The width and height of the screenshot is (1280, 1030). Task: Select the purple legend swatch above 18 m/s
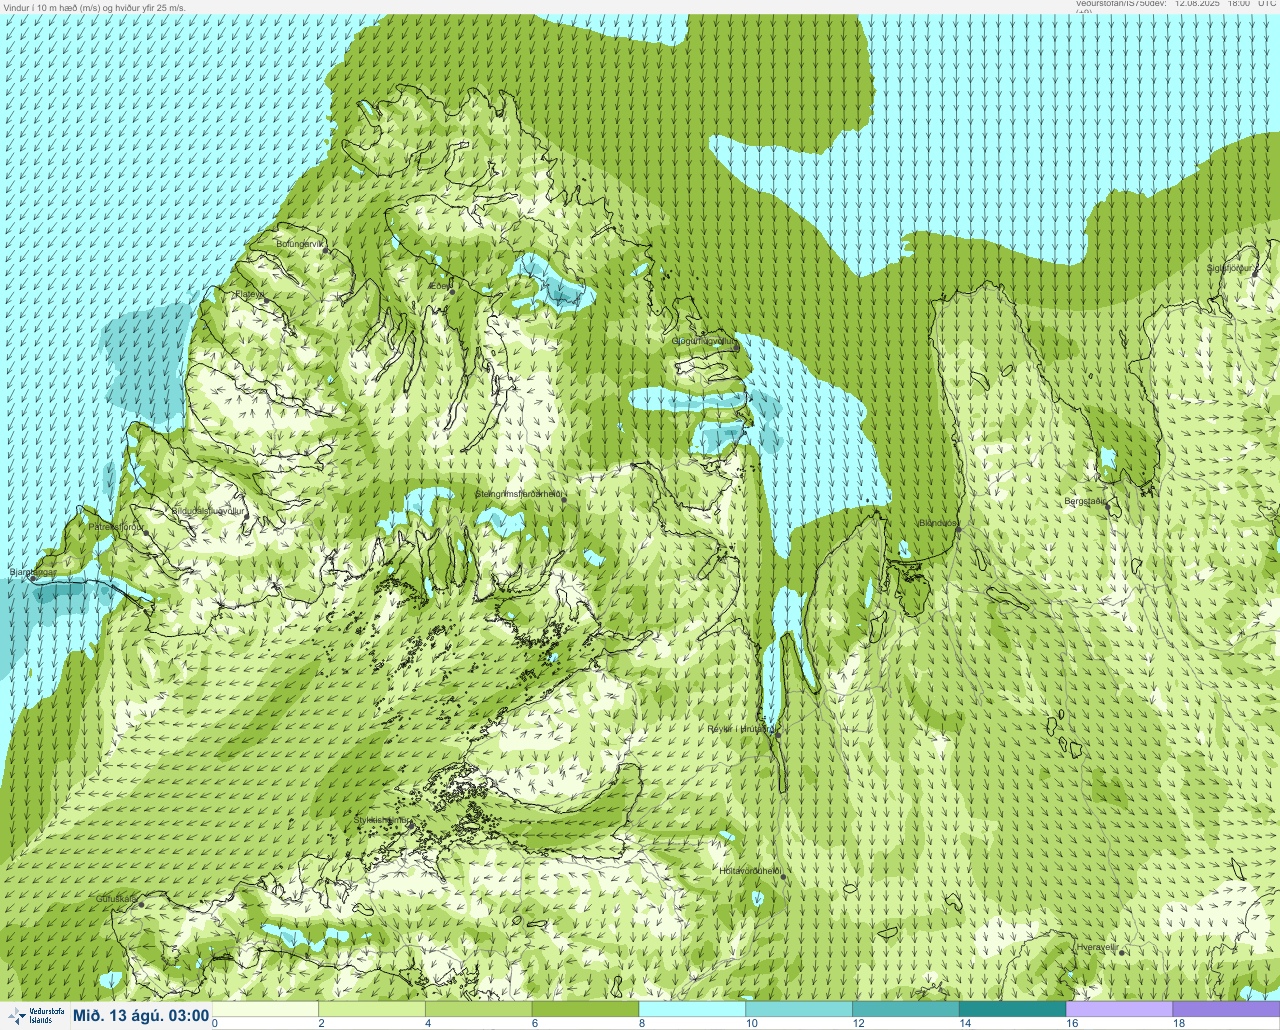click(x=1226, y=1009)
